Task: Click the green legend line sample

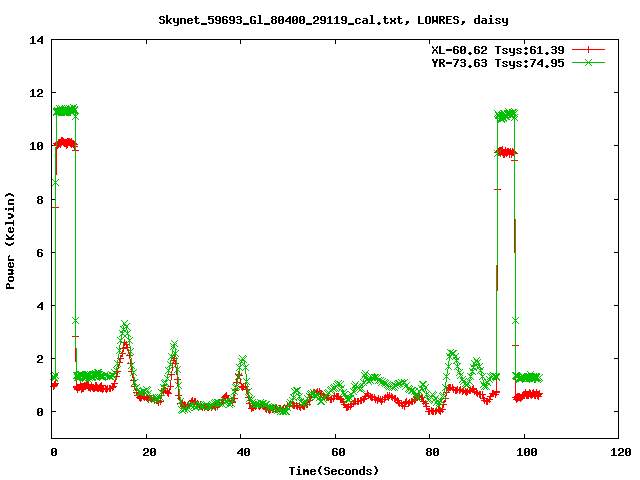Action: [x=588, y=62]
